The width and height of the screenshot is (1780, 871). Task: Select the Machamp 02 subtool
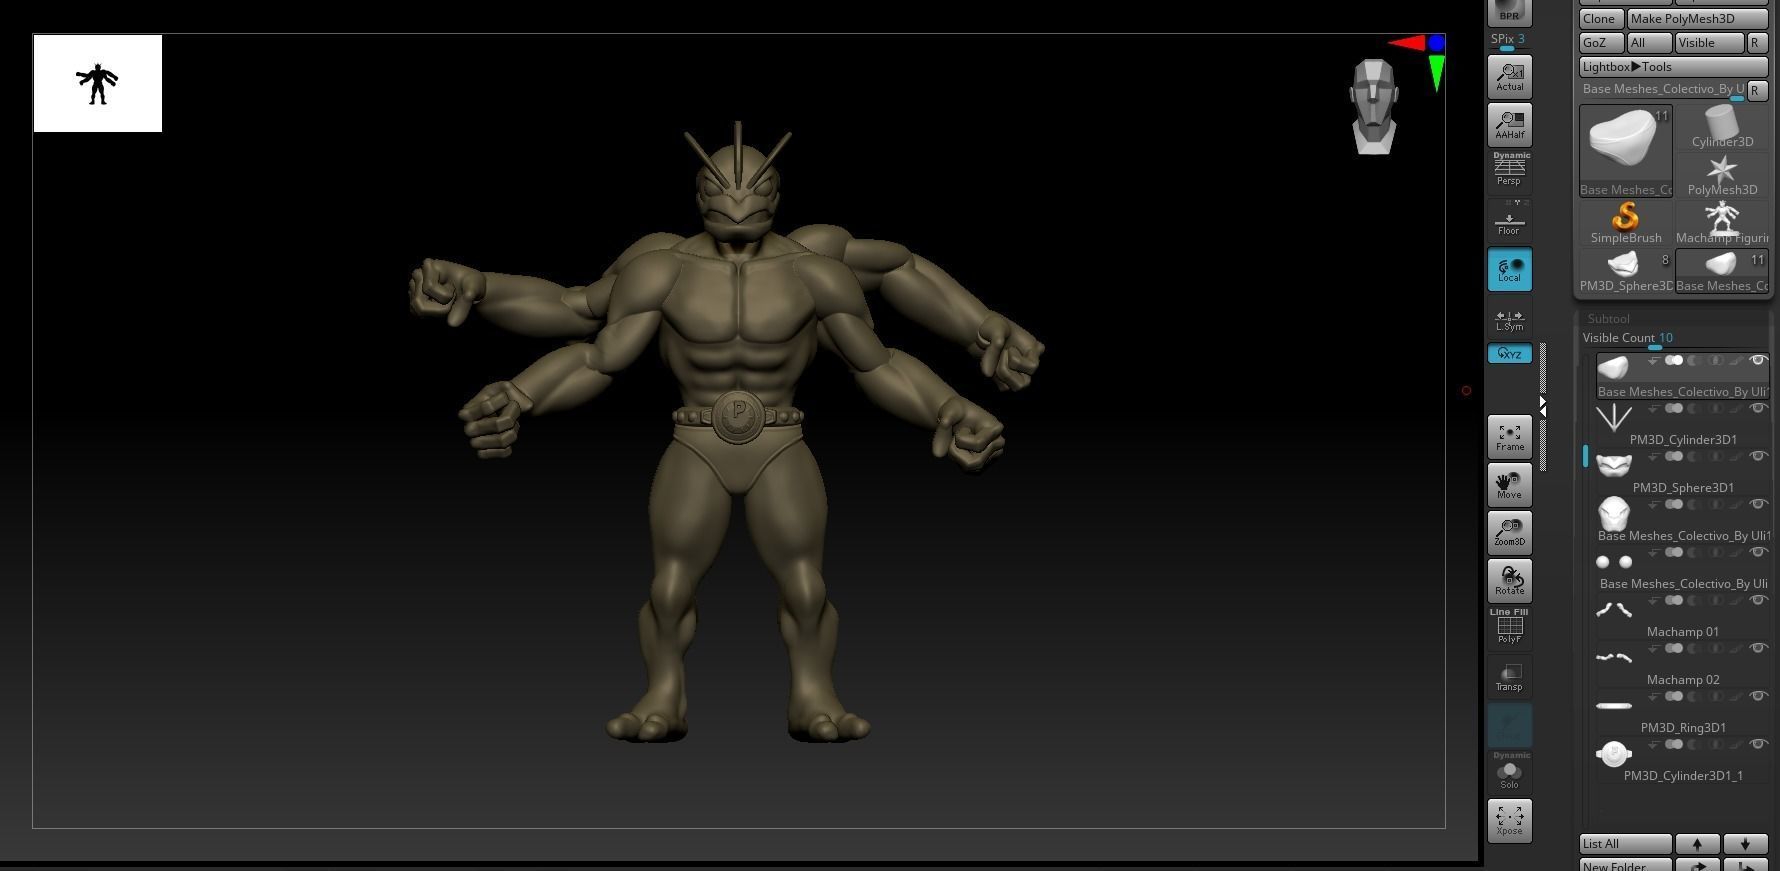click(x=1682, y=664)
